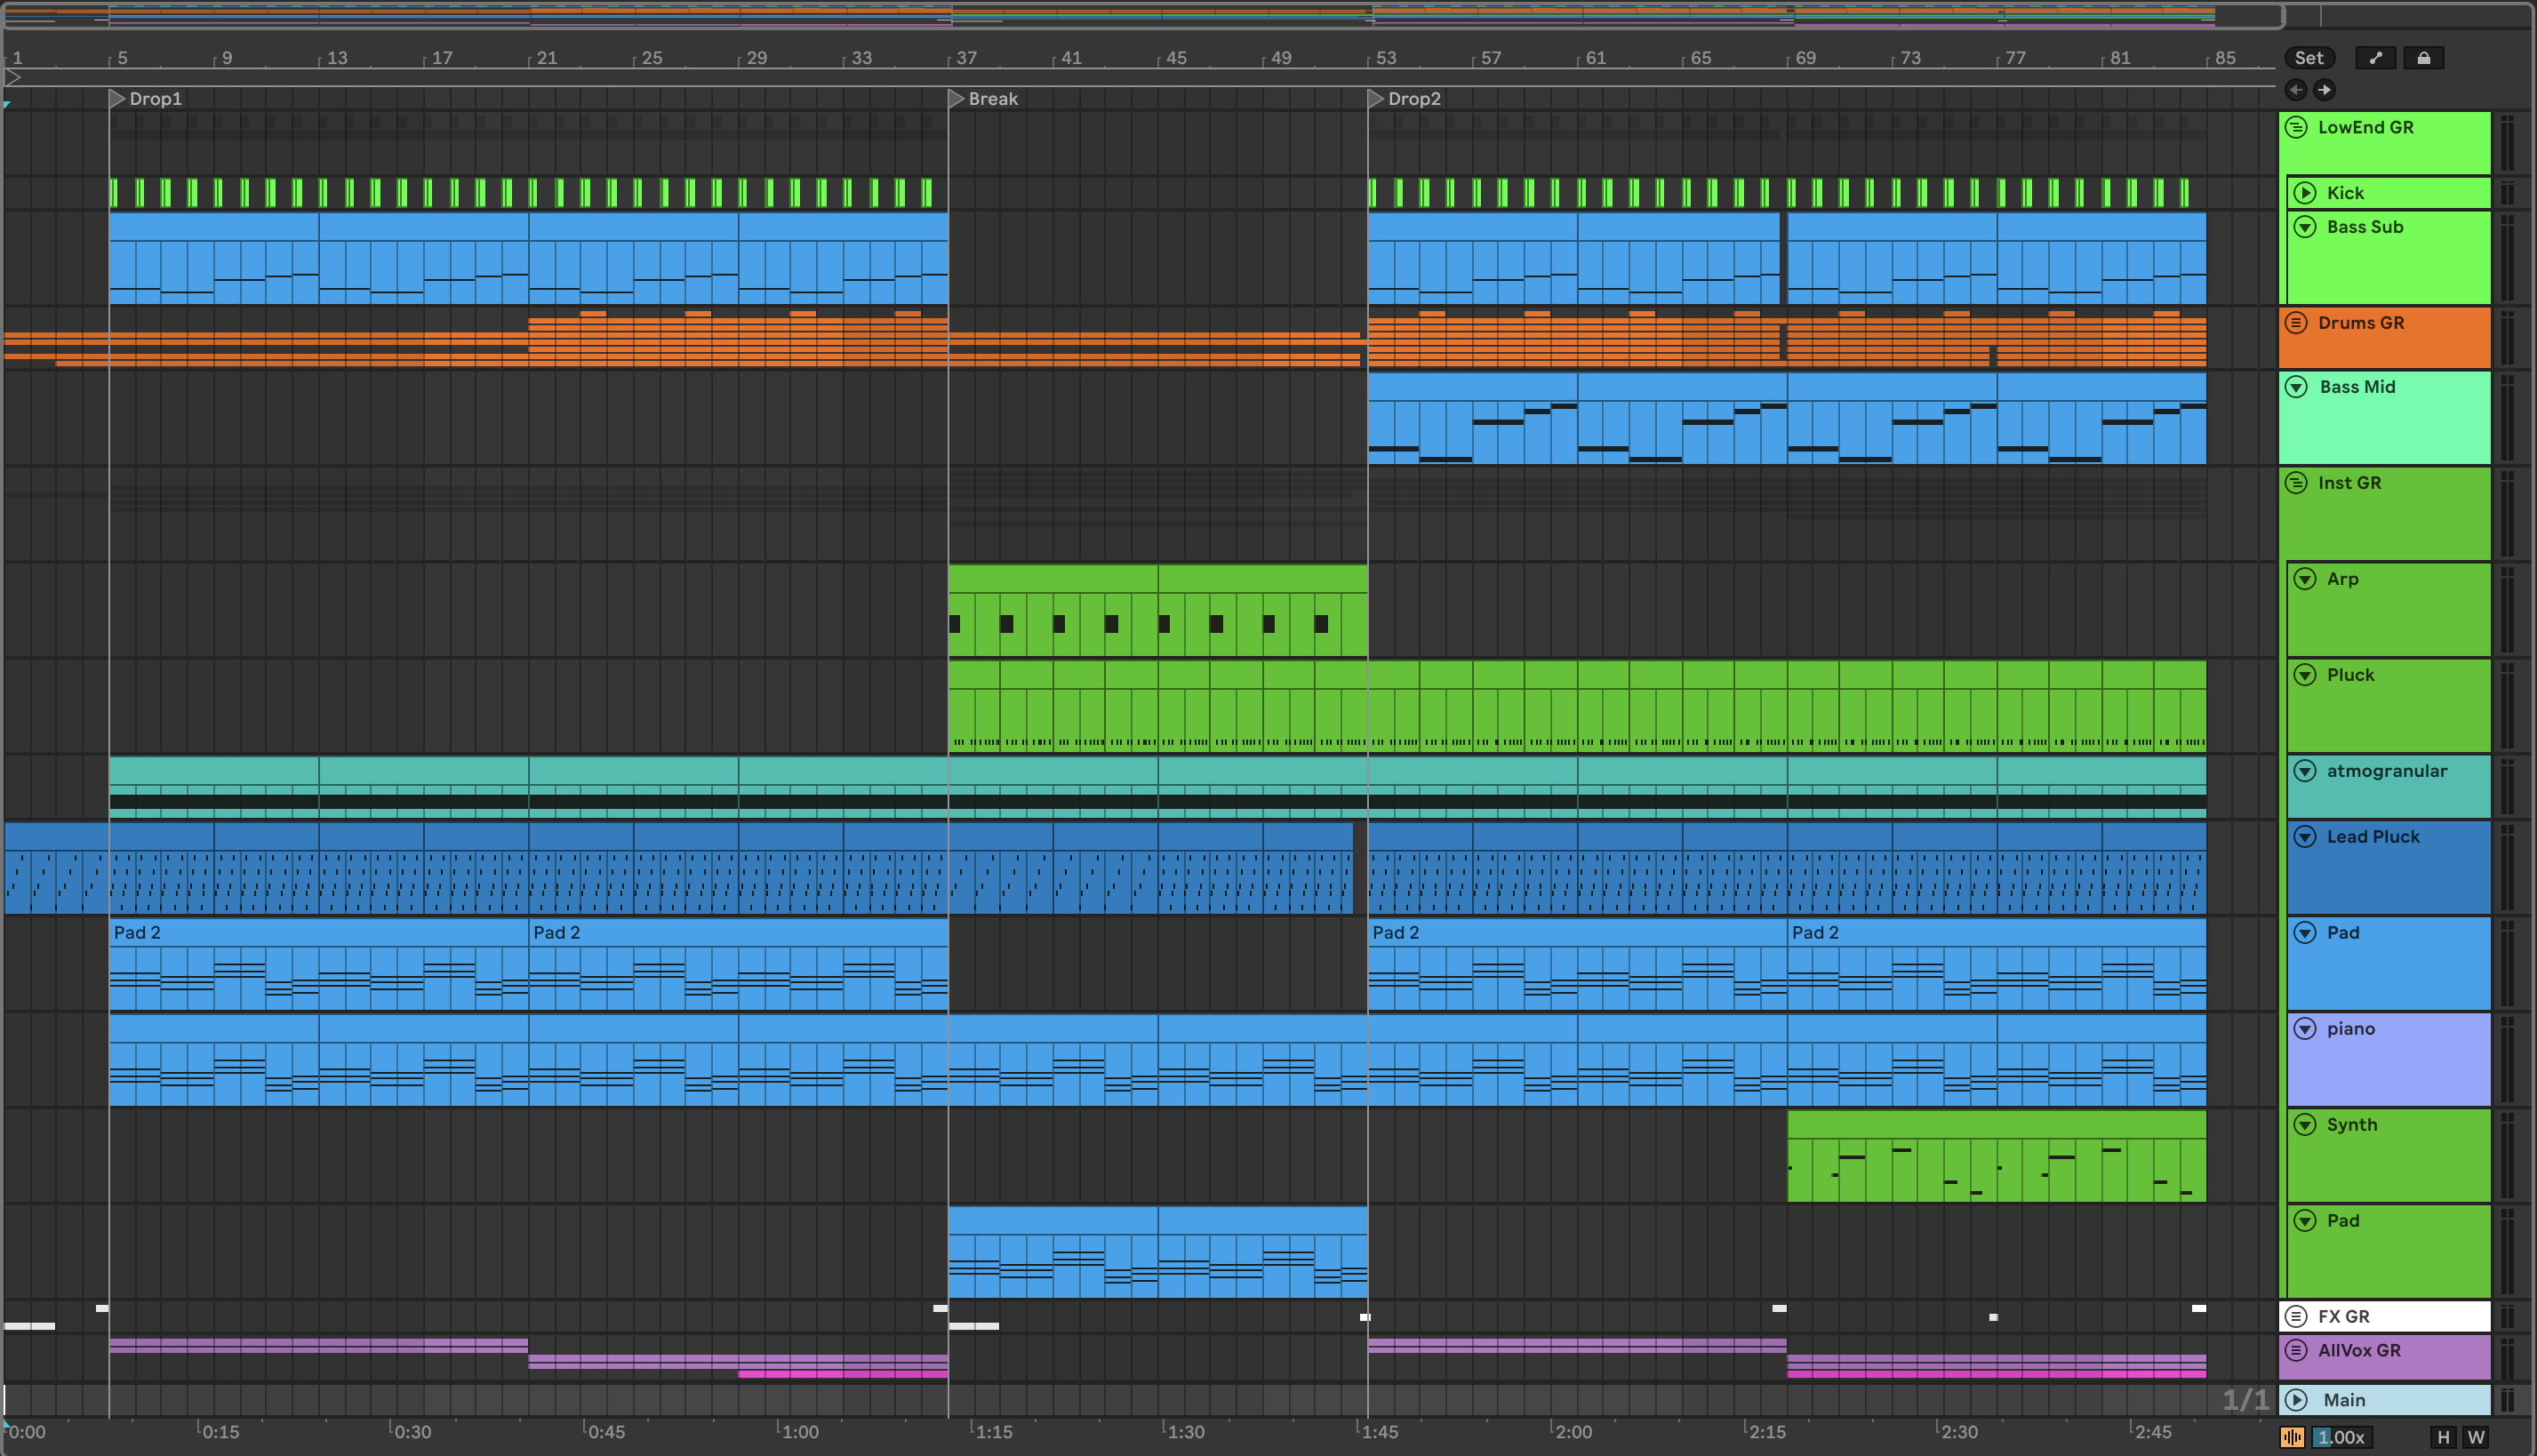Unfold the FX GR group track
The height and width of the screenshot is (1456, 2537).
pyautogui.click(x=2297, y=1316)
